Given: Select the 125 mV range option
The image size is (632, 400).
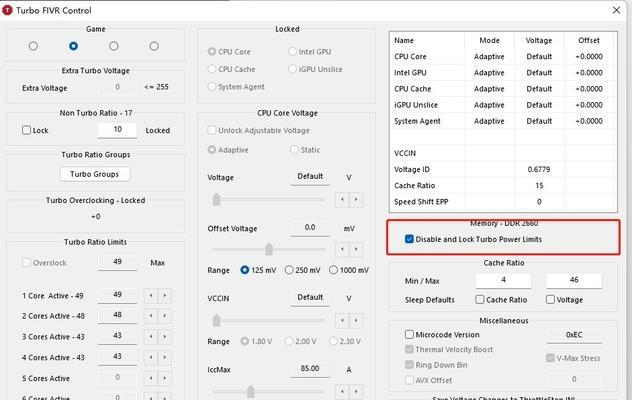Looking at the screenshot, I should click(x=245, y=270).
